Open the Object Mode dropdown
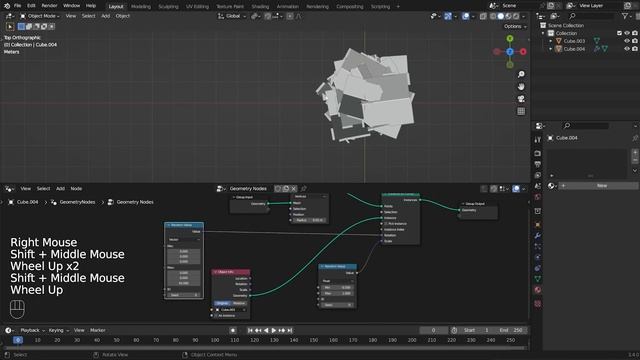640x360 pixels. click(40, 16)
